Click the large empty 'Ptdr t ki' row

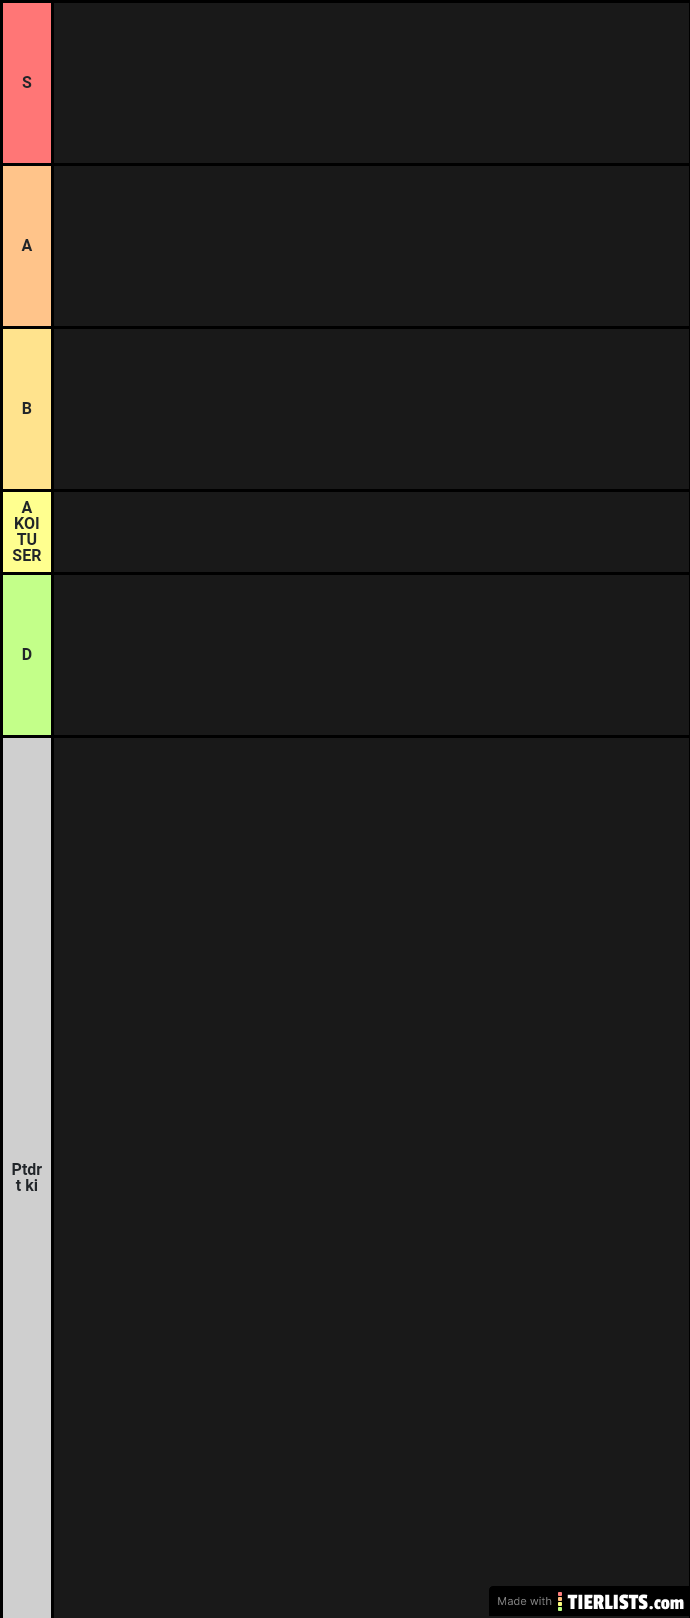[x=370, y=1150]
